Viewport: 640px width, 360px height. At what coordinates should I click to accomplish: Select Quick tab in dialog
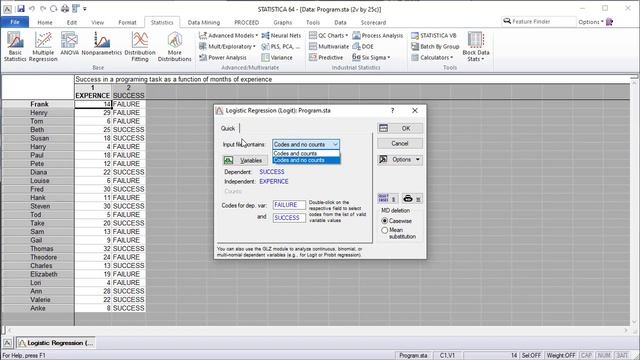pyautogui.click(x=228, y=128)
